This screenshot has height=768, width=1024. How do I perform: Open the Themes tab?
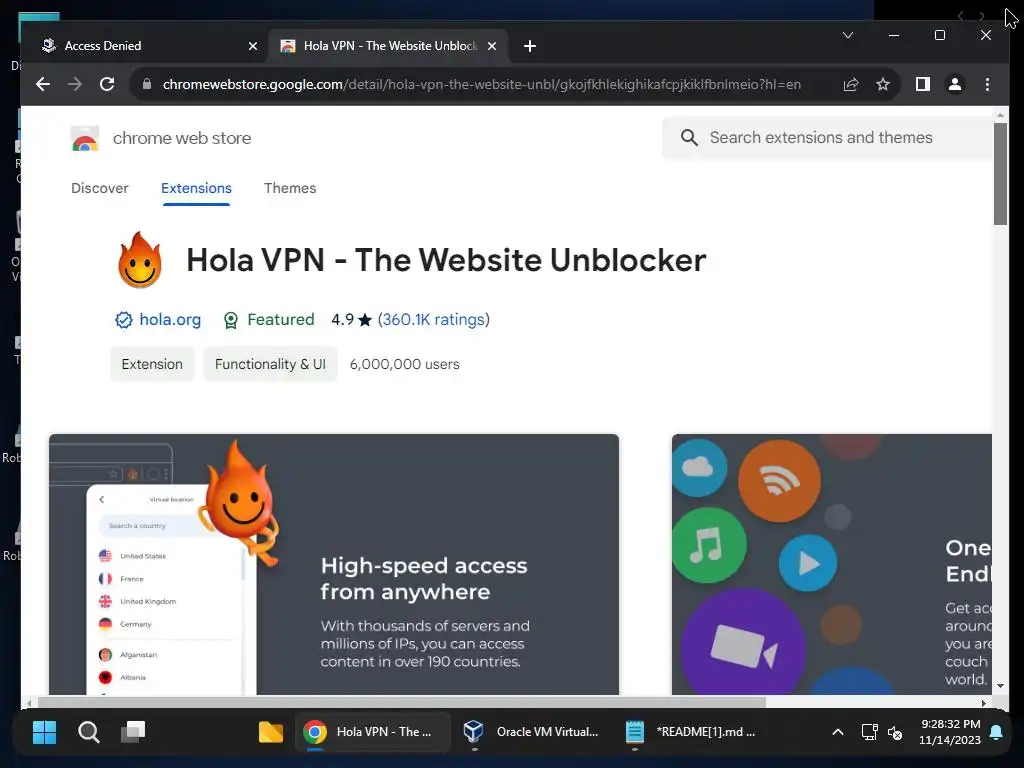coord(290,188)
